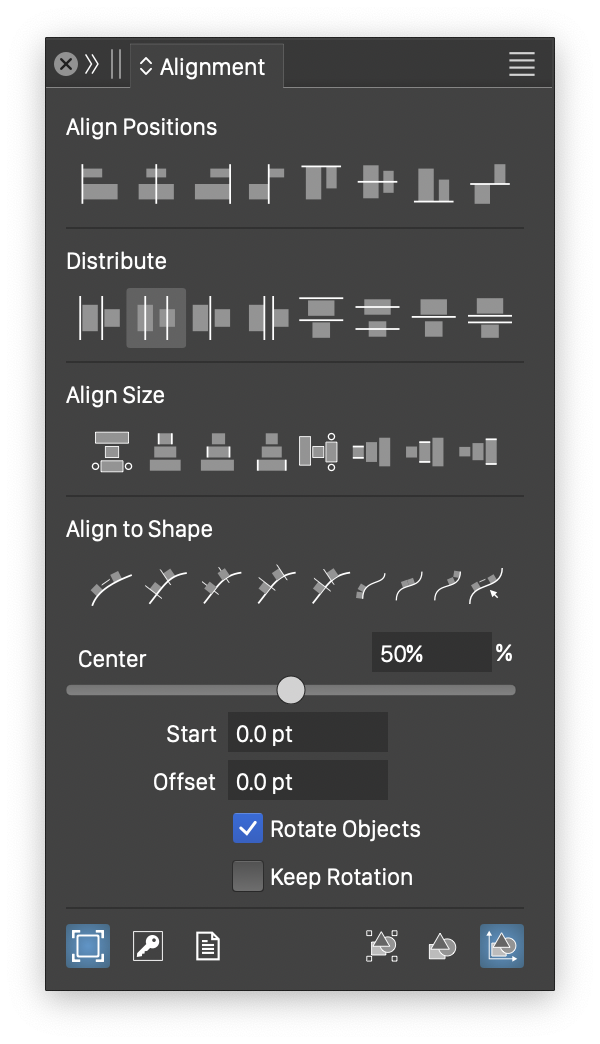
Task: Click the first Align to Shape icon
Action: tap(112, 587)
